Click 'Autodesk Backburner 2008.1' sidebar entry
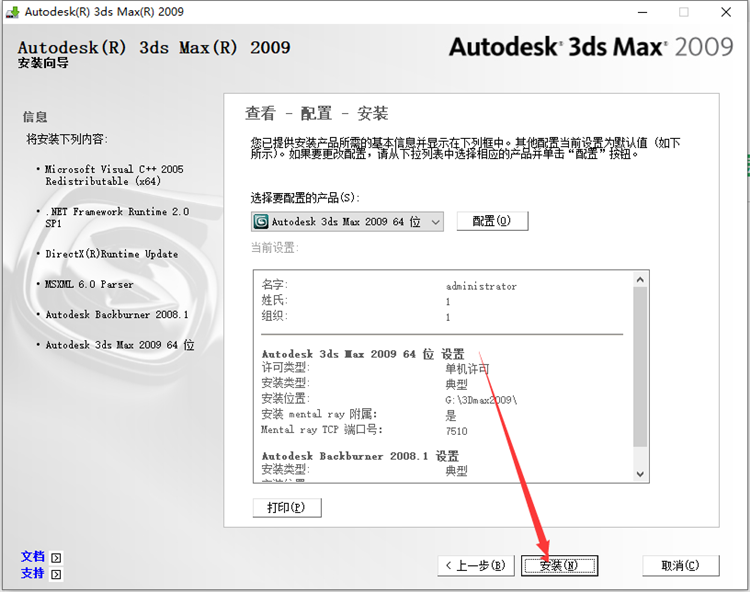This screenshot has height=592, width=750. [117, 315]
